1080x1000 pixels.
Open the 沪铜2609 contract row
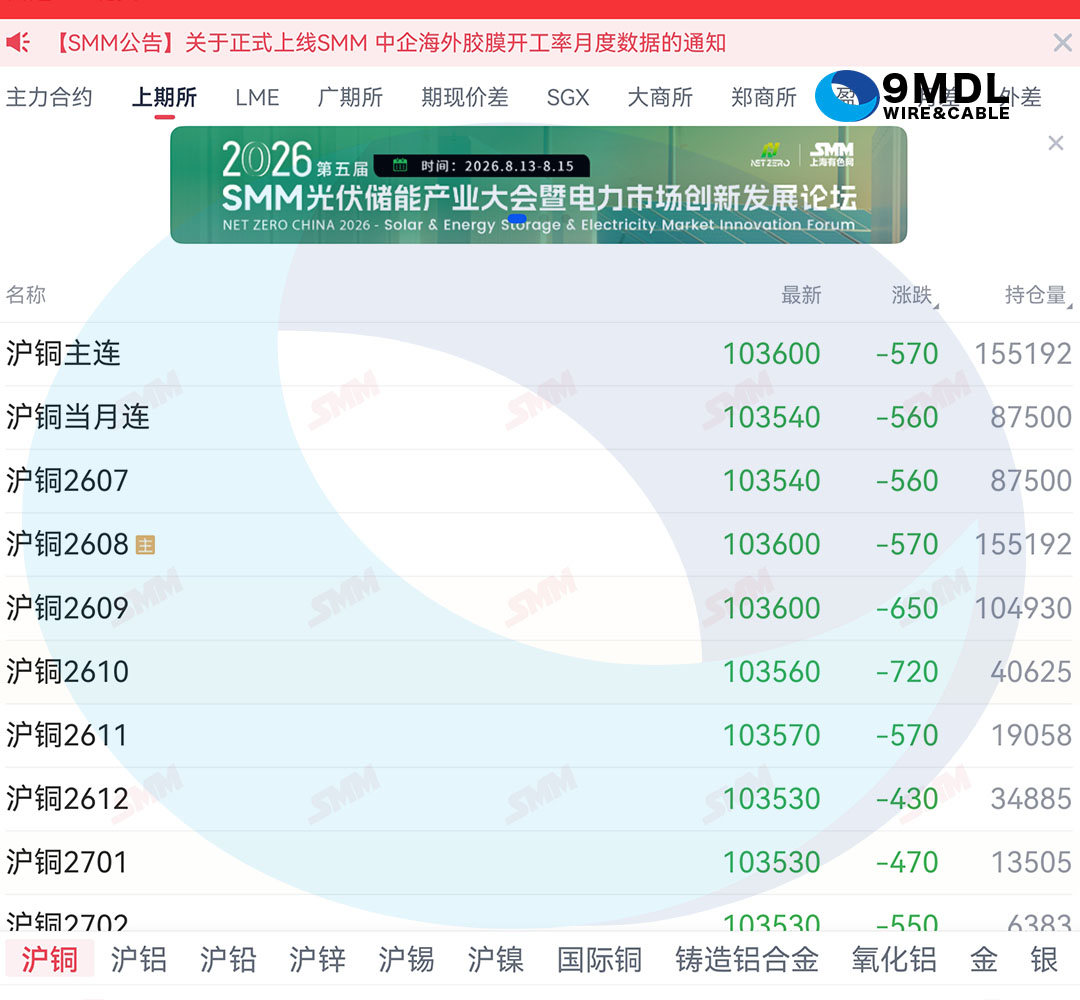539,608
